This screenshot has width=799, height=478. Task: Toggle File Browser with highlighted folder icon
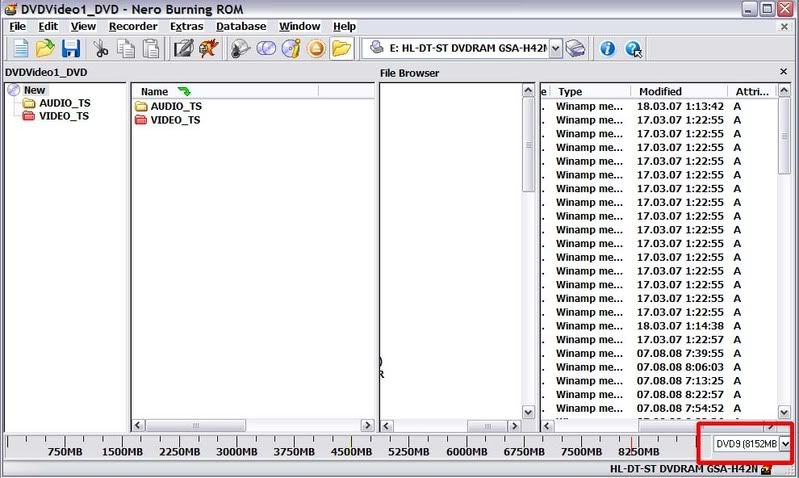341,49
